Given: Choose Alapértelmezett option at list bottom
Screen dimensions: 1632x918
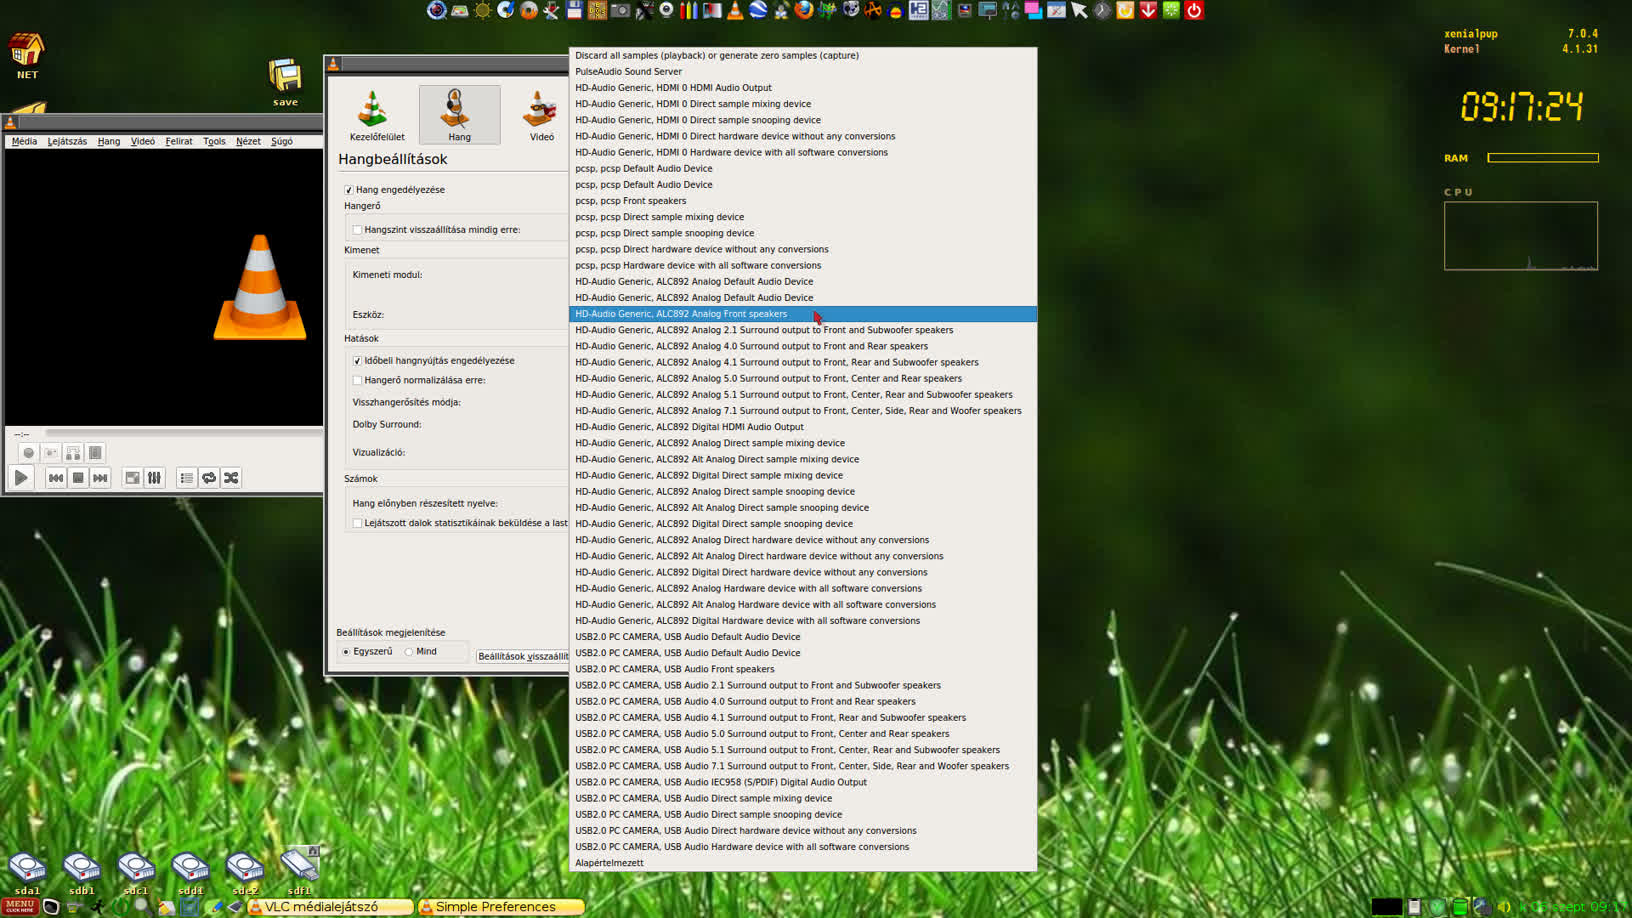Looking at the screenshot, I should pyautogui.click(x=803, y=863).
